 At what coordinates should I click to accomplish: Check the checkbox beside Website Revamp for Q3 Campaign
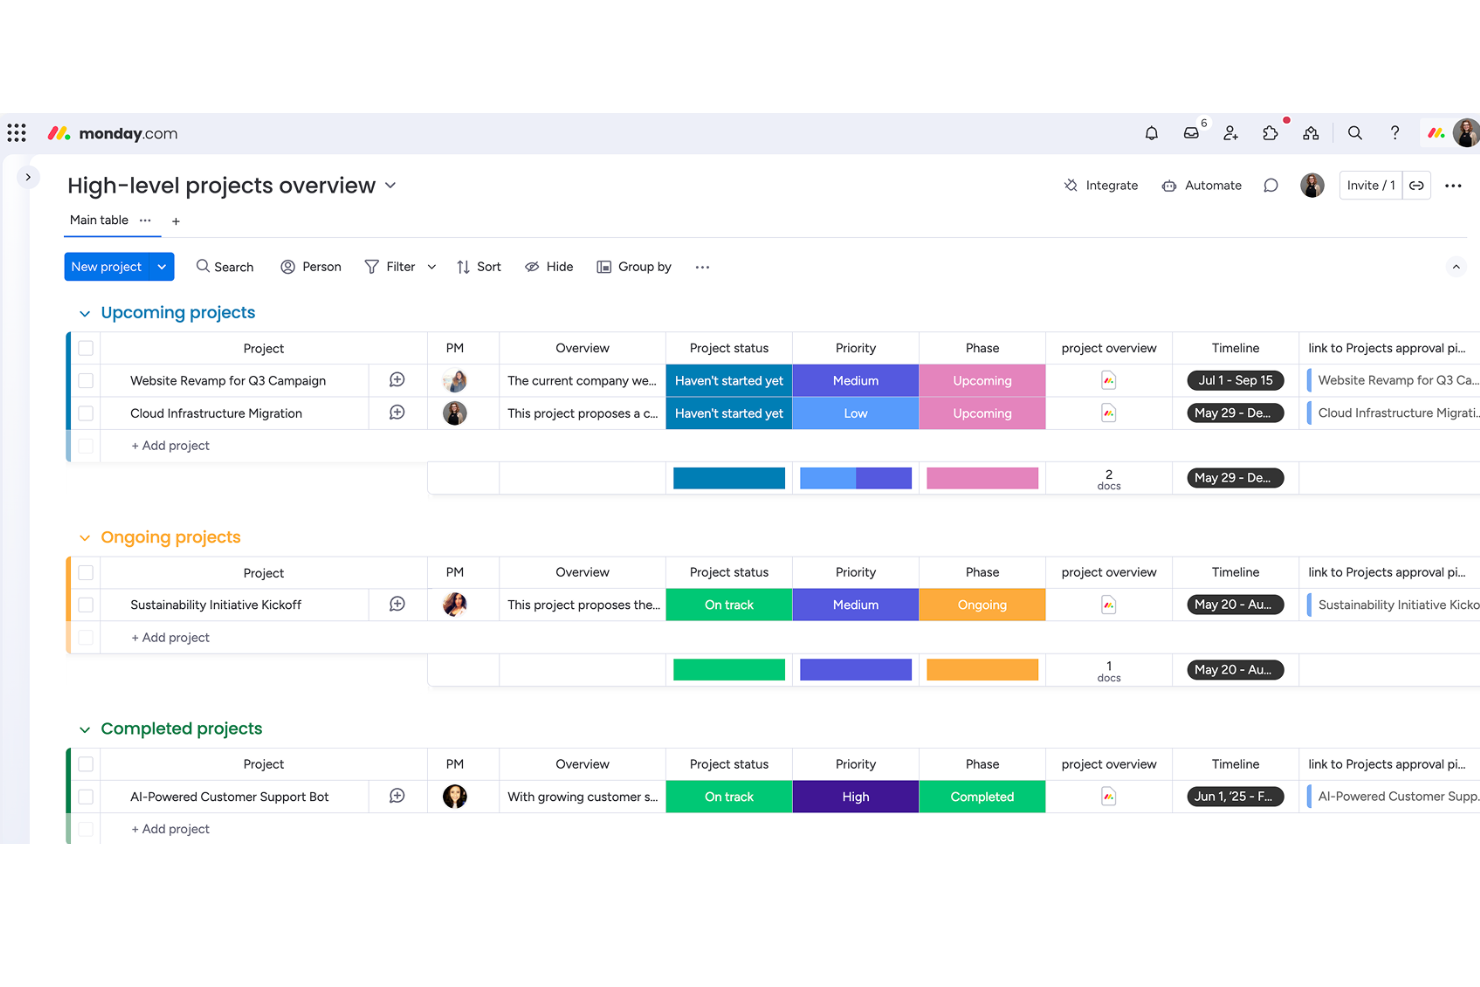click(x=86, y=380)
